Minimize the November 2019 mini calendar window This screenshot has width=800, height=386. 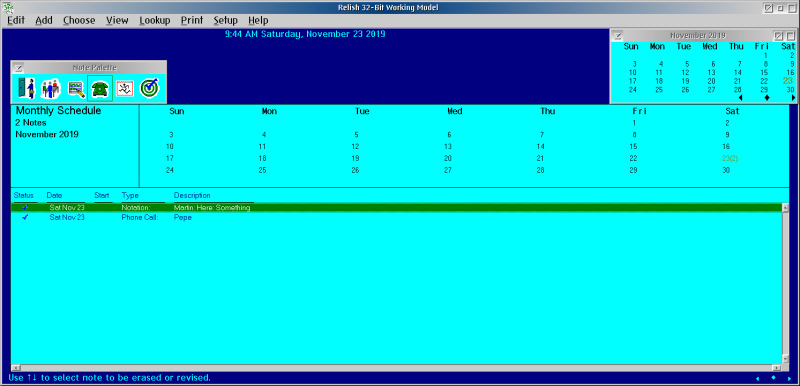pos(779,36)
